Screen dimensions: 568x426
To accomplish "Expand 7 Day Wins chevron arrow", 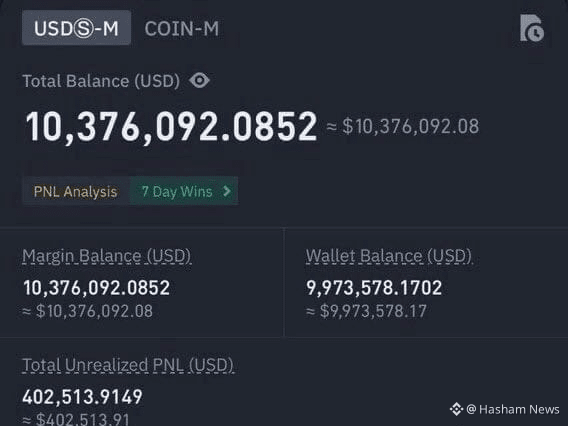I will tap(227, 191).
